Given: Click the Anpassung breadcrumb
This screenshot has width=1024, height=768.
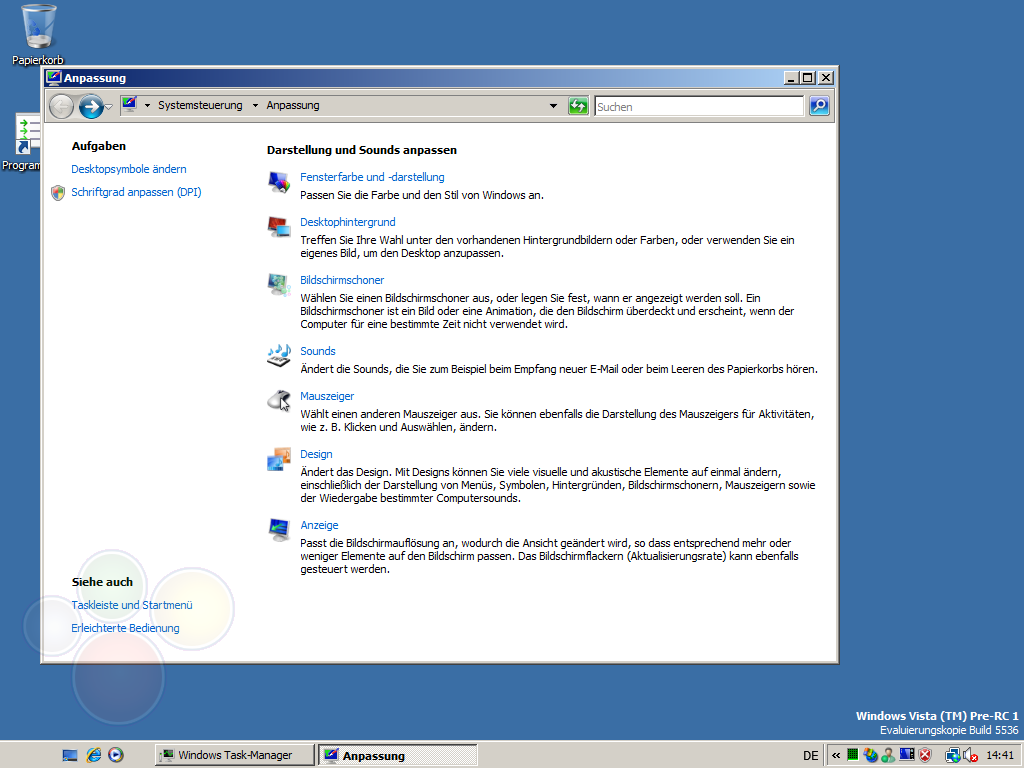Looking at the screenshot, I should point(293,105).
